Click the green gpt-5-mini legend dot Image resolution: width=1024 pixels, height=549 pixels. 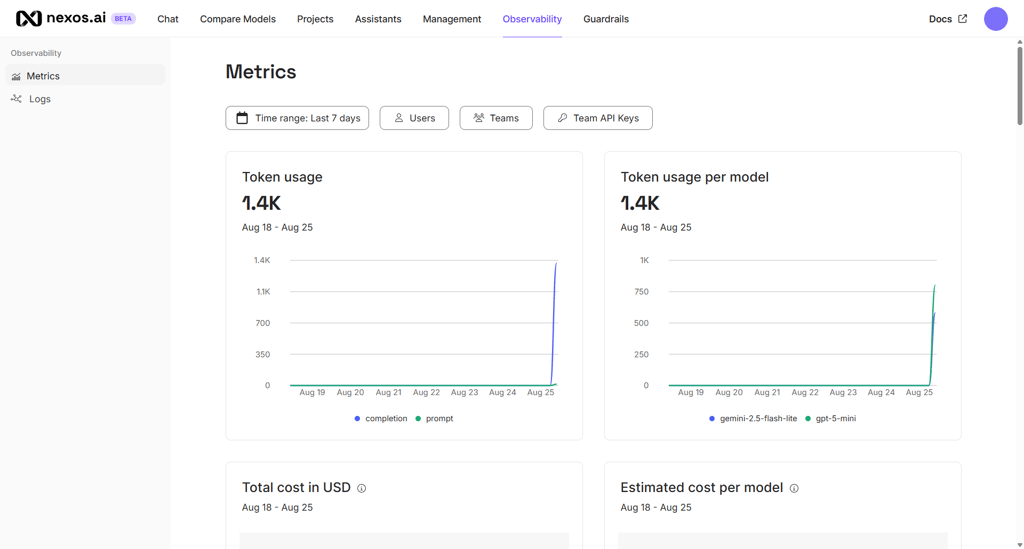pyautogui.click(x=808, y=418)
